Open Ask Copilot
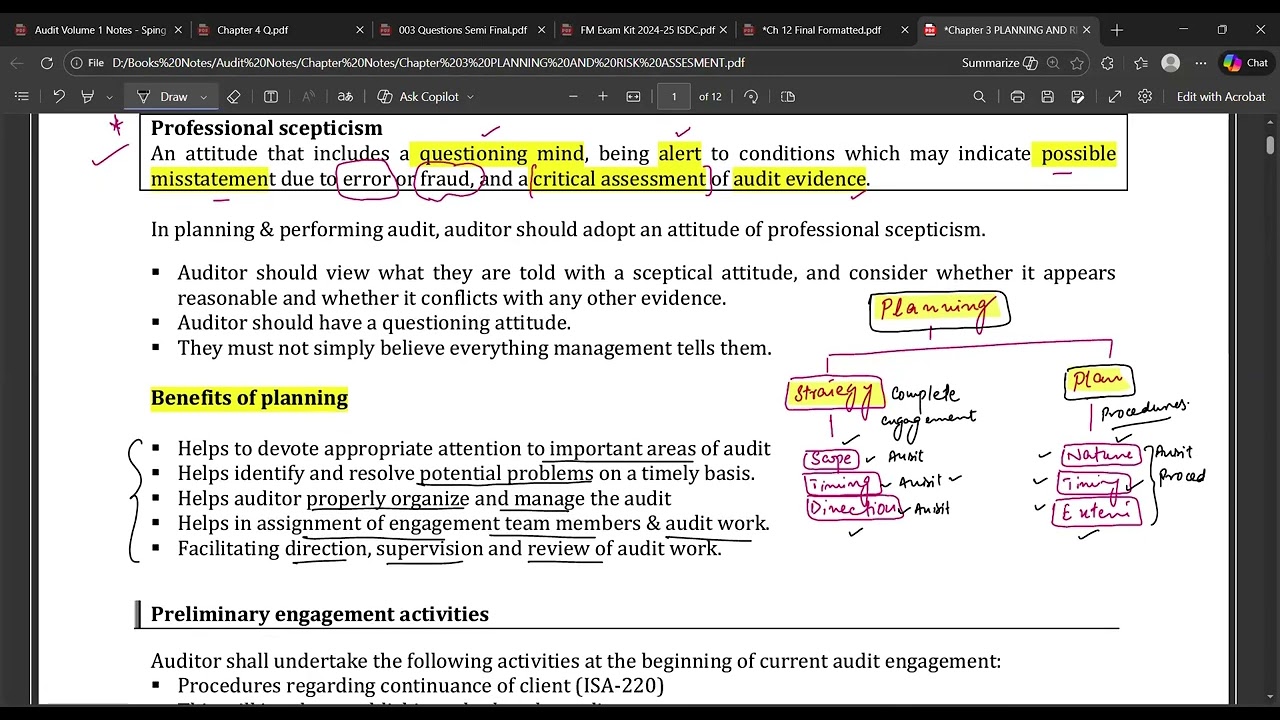 click(418, 96)
